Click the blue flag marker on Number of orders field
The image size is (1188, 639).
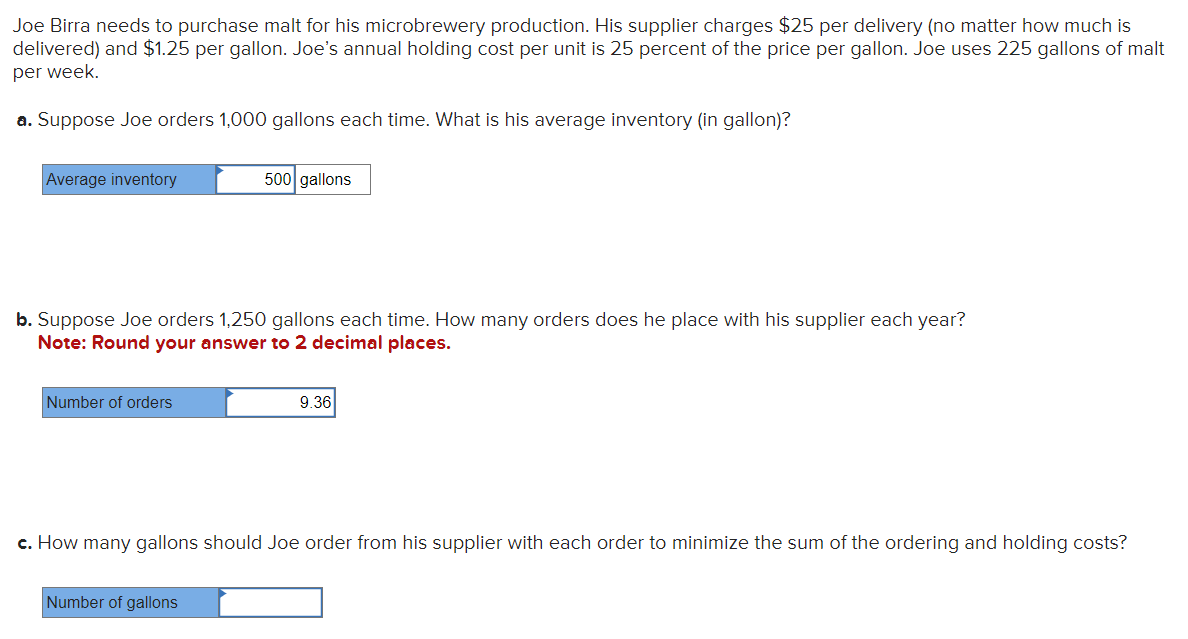click(x=230, y=394)
